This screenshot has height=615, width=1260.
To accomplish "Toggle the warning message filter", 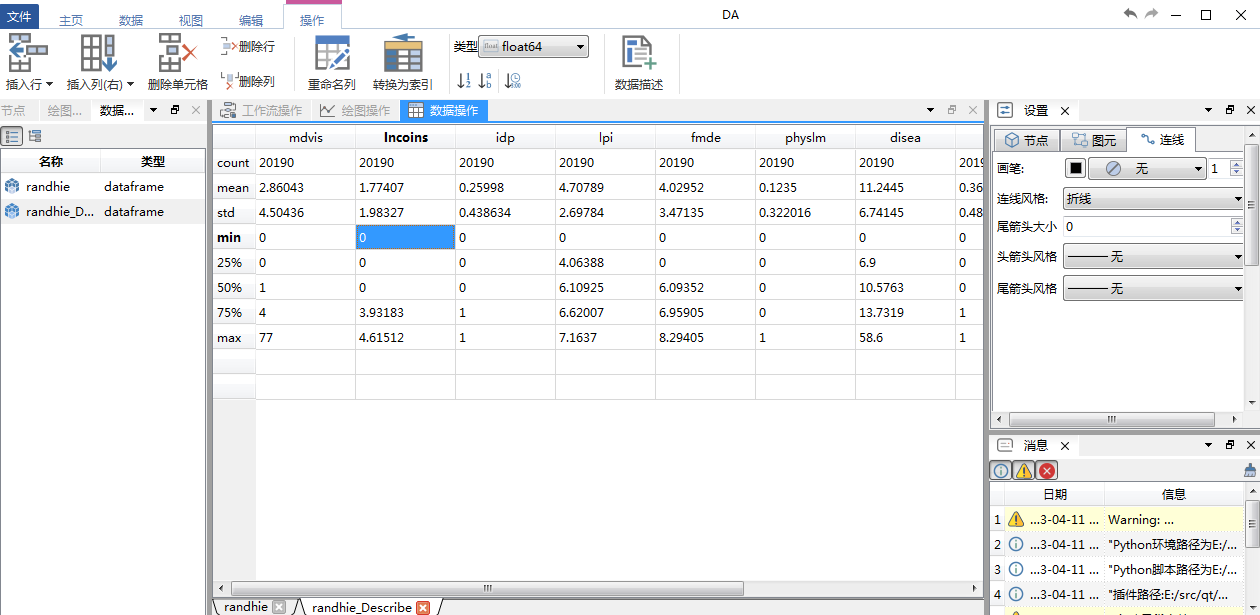I will pos(1024,471).
